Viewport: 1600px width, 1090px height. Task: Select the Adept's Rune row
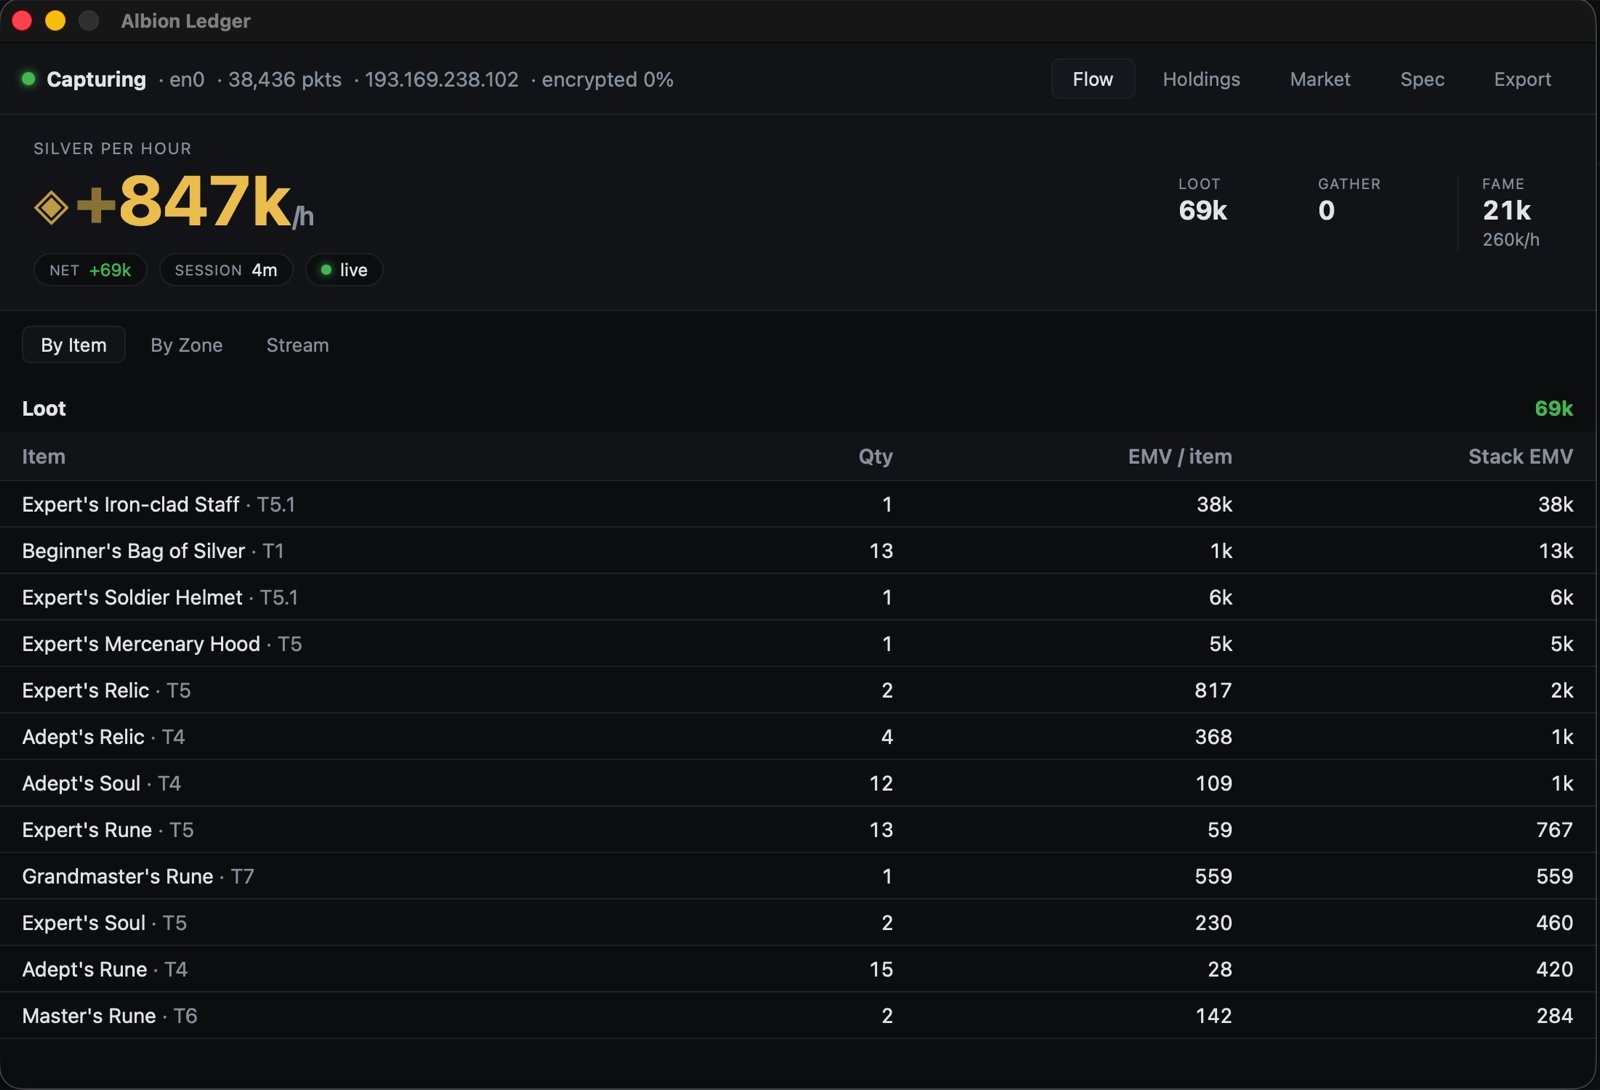coord(798,969)
